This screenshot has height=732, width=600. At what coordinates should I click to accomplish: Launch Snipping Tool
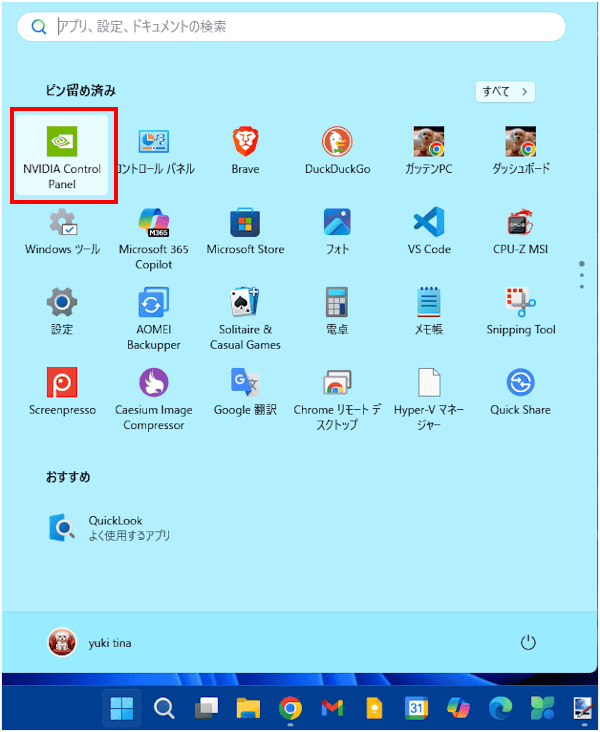[x=521, y=312]
